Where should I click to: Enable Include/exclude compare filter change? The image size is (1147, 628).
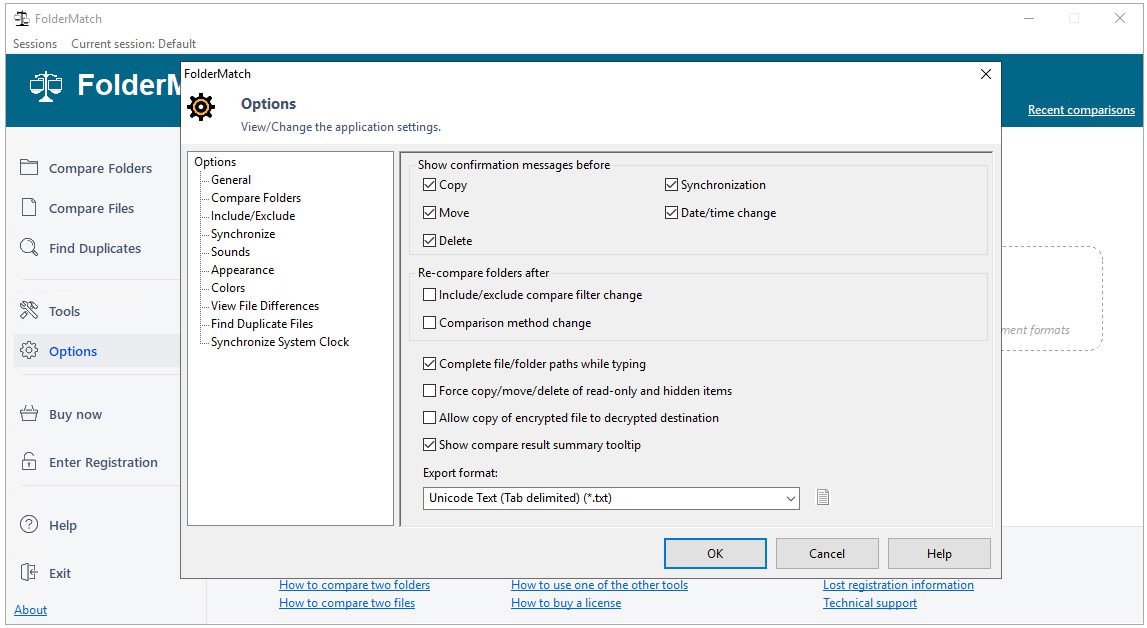(x=429, y=295)
